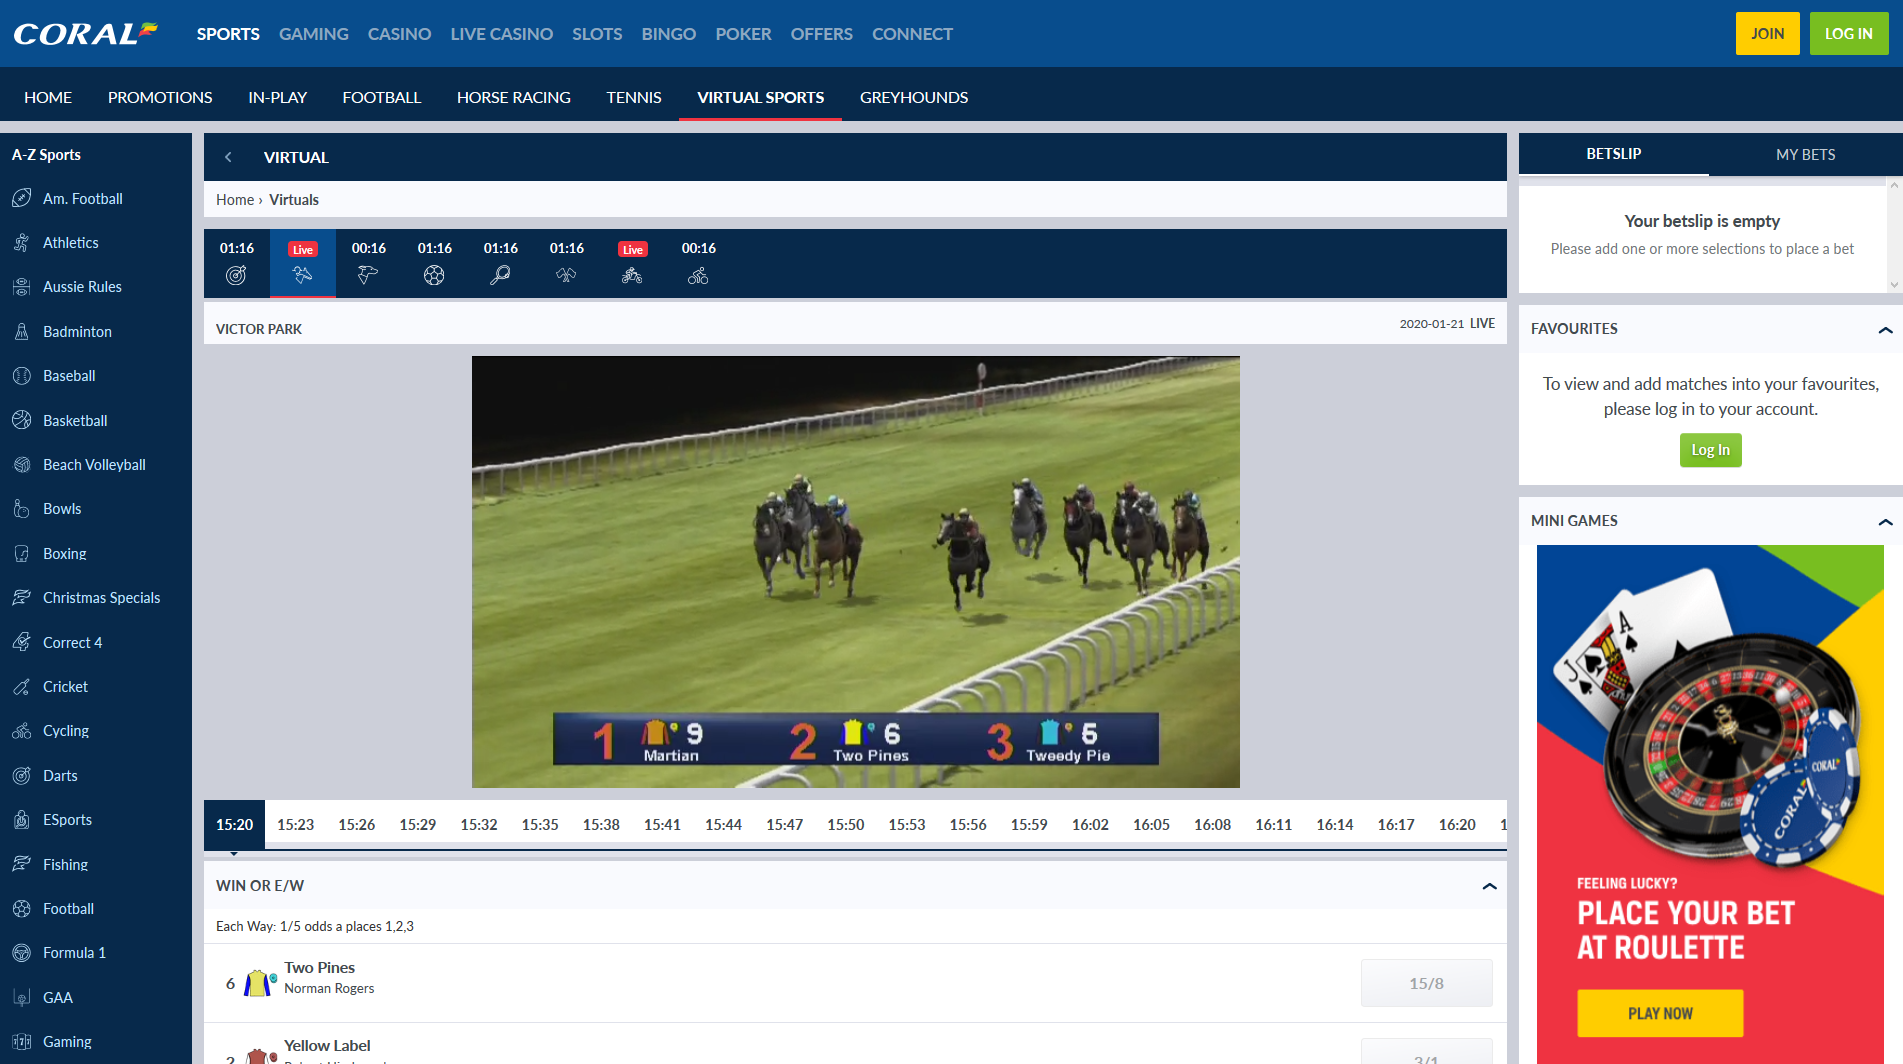Image resolution: width=1903 pixels, height=1064 pixels.
Task: Open the live virtual speedway motorbike icon
Action: pyautogui.click(x=632, y=275)
